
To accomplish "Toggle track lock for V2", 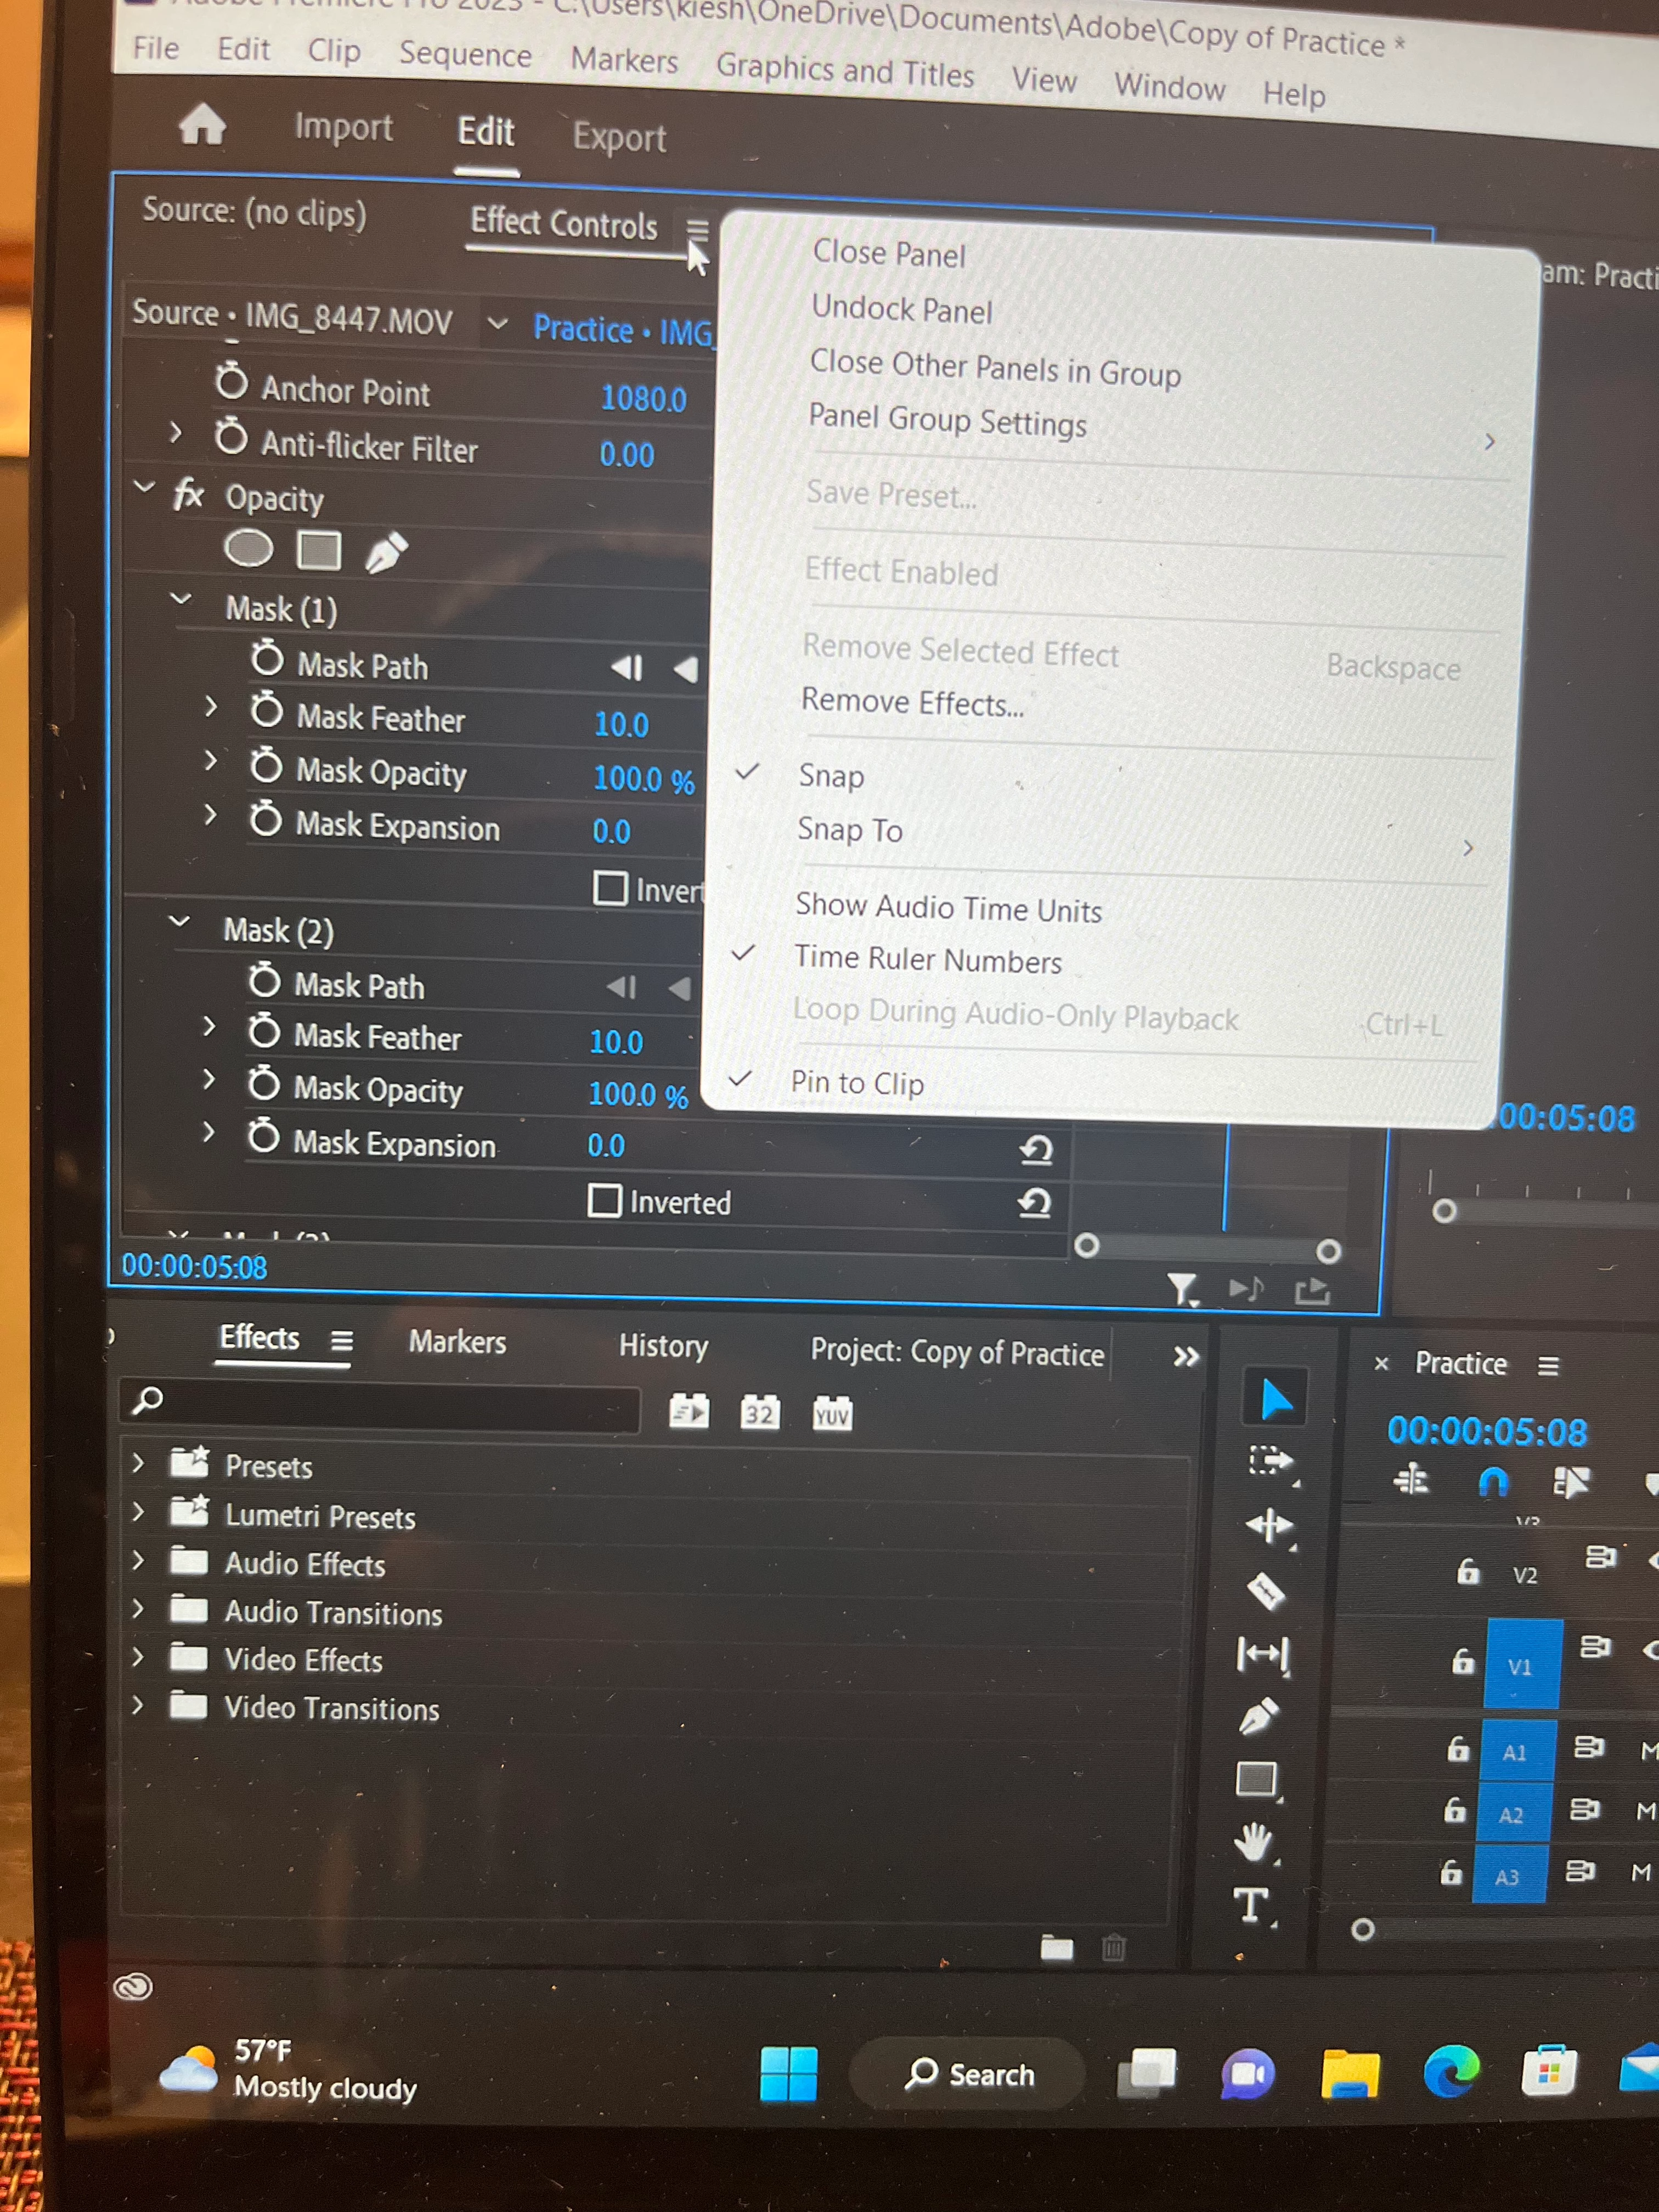I will 1467,1572.
